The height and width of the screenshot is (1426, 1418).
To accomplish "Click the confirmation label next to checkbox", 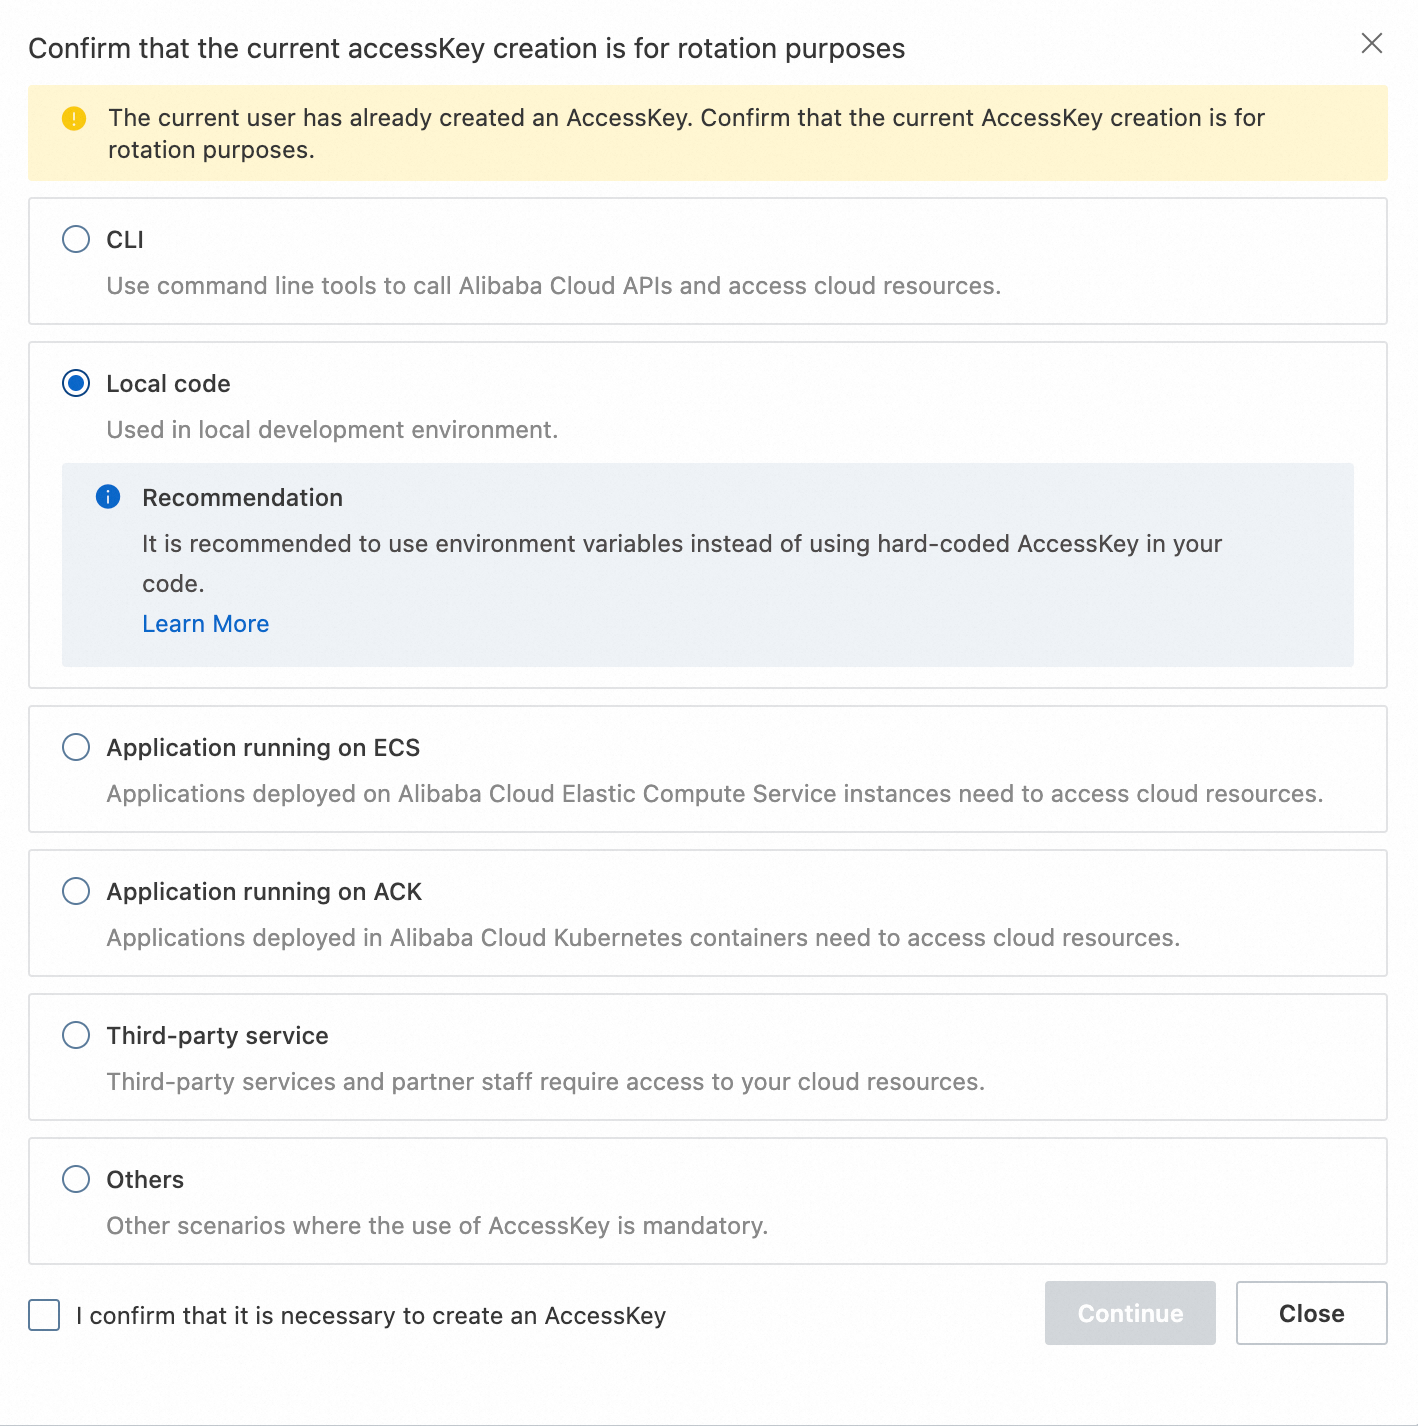I will [x=371, y=1316].
